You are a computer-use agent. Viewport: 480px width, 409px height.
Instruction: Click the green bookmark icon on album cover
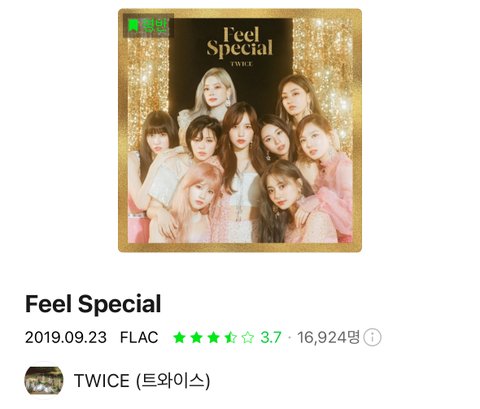(133, 25)
